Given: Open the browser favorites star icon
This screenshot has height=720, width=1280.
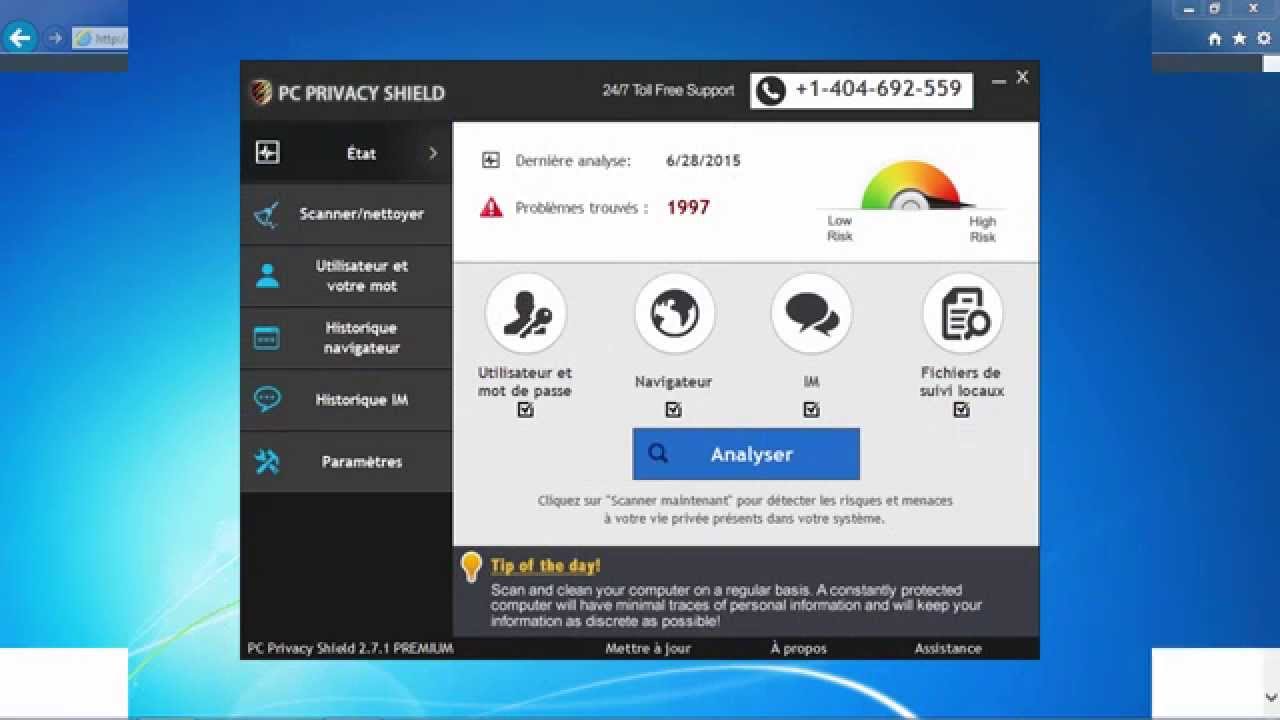Looking at the screenshot, I should tap(1240, 39).
